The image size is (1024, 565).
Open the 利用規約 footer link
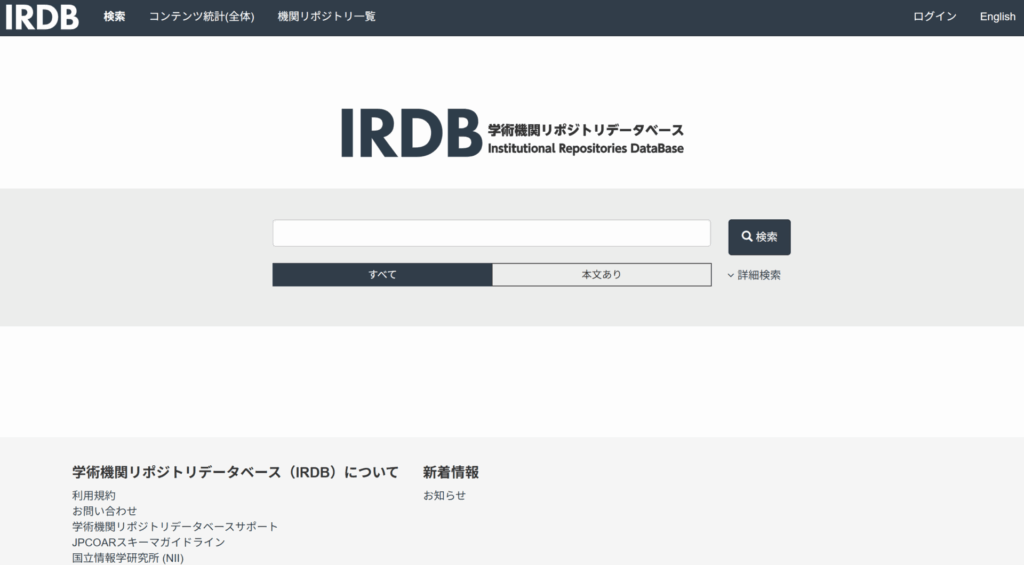(93, 496)
